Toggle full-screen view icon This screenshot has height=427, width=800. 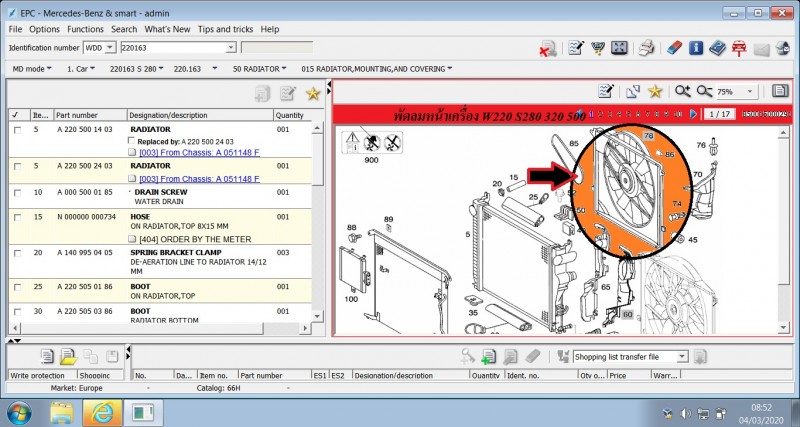(619, 48)
